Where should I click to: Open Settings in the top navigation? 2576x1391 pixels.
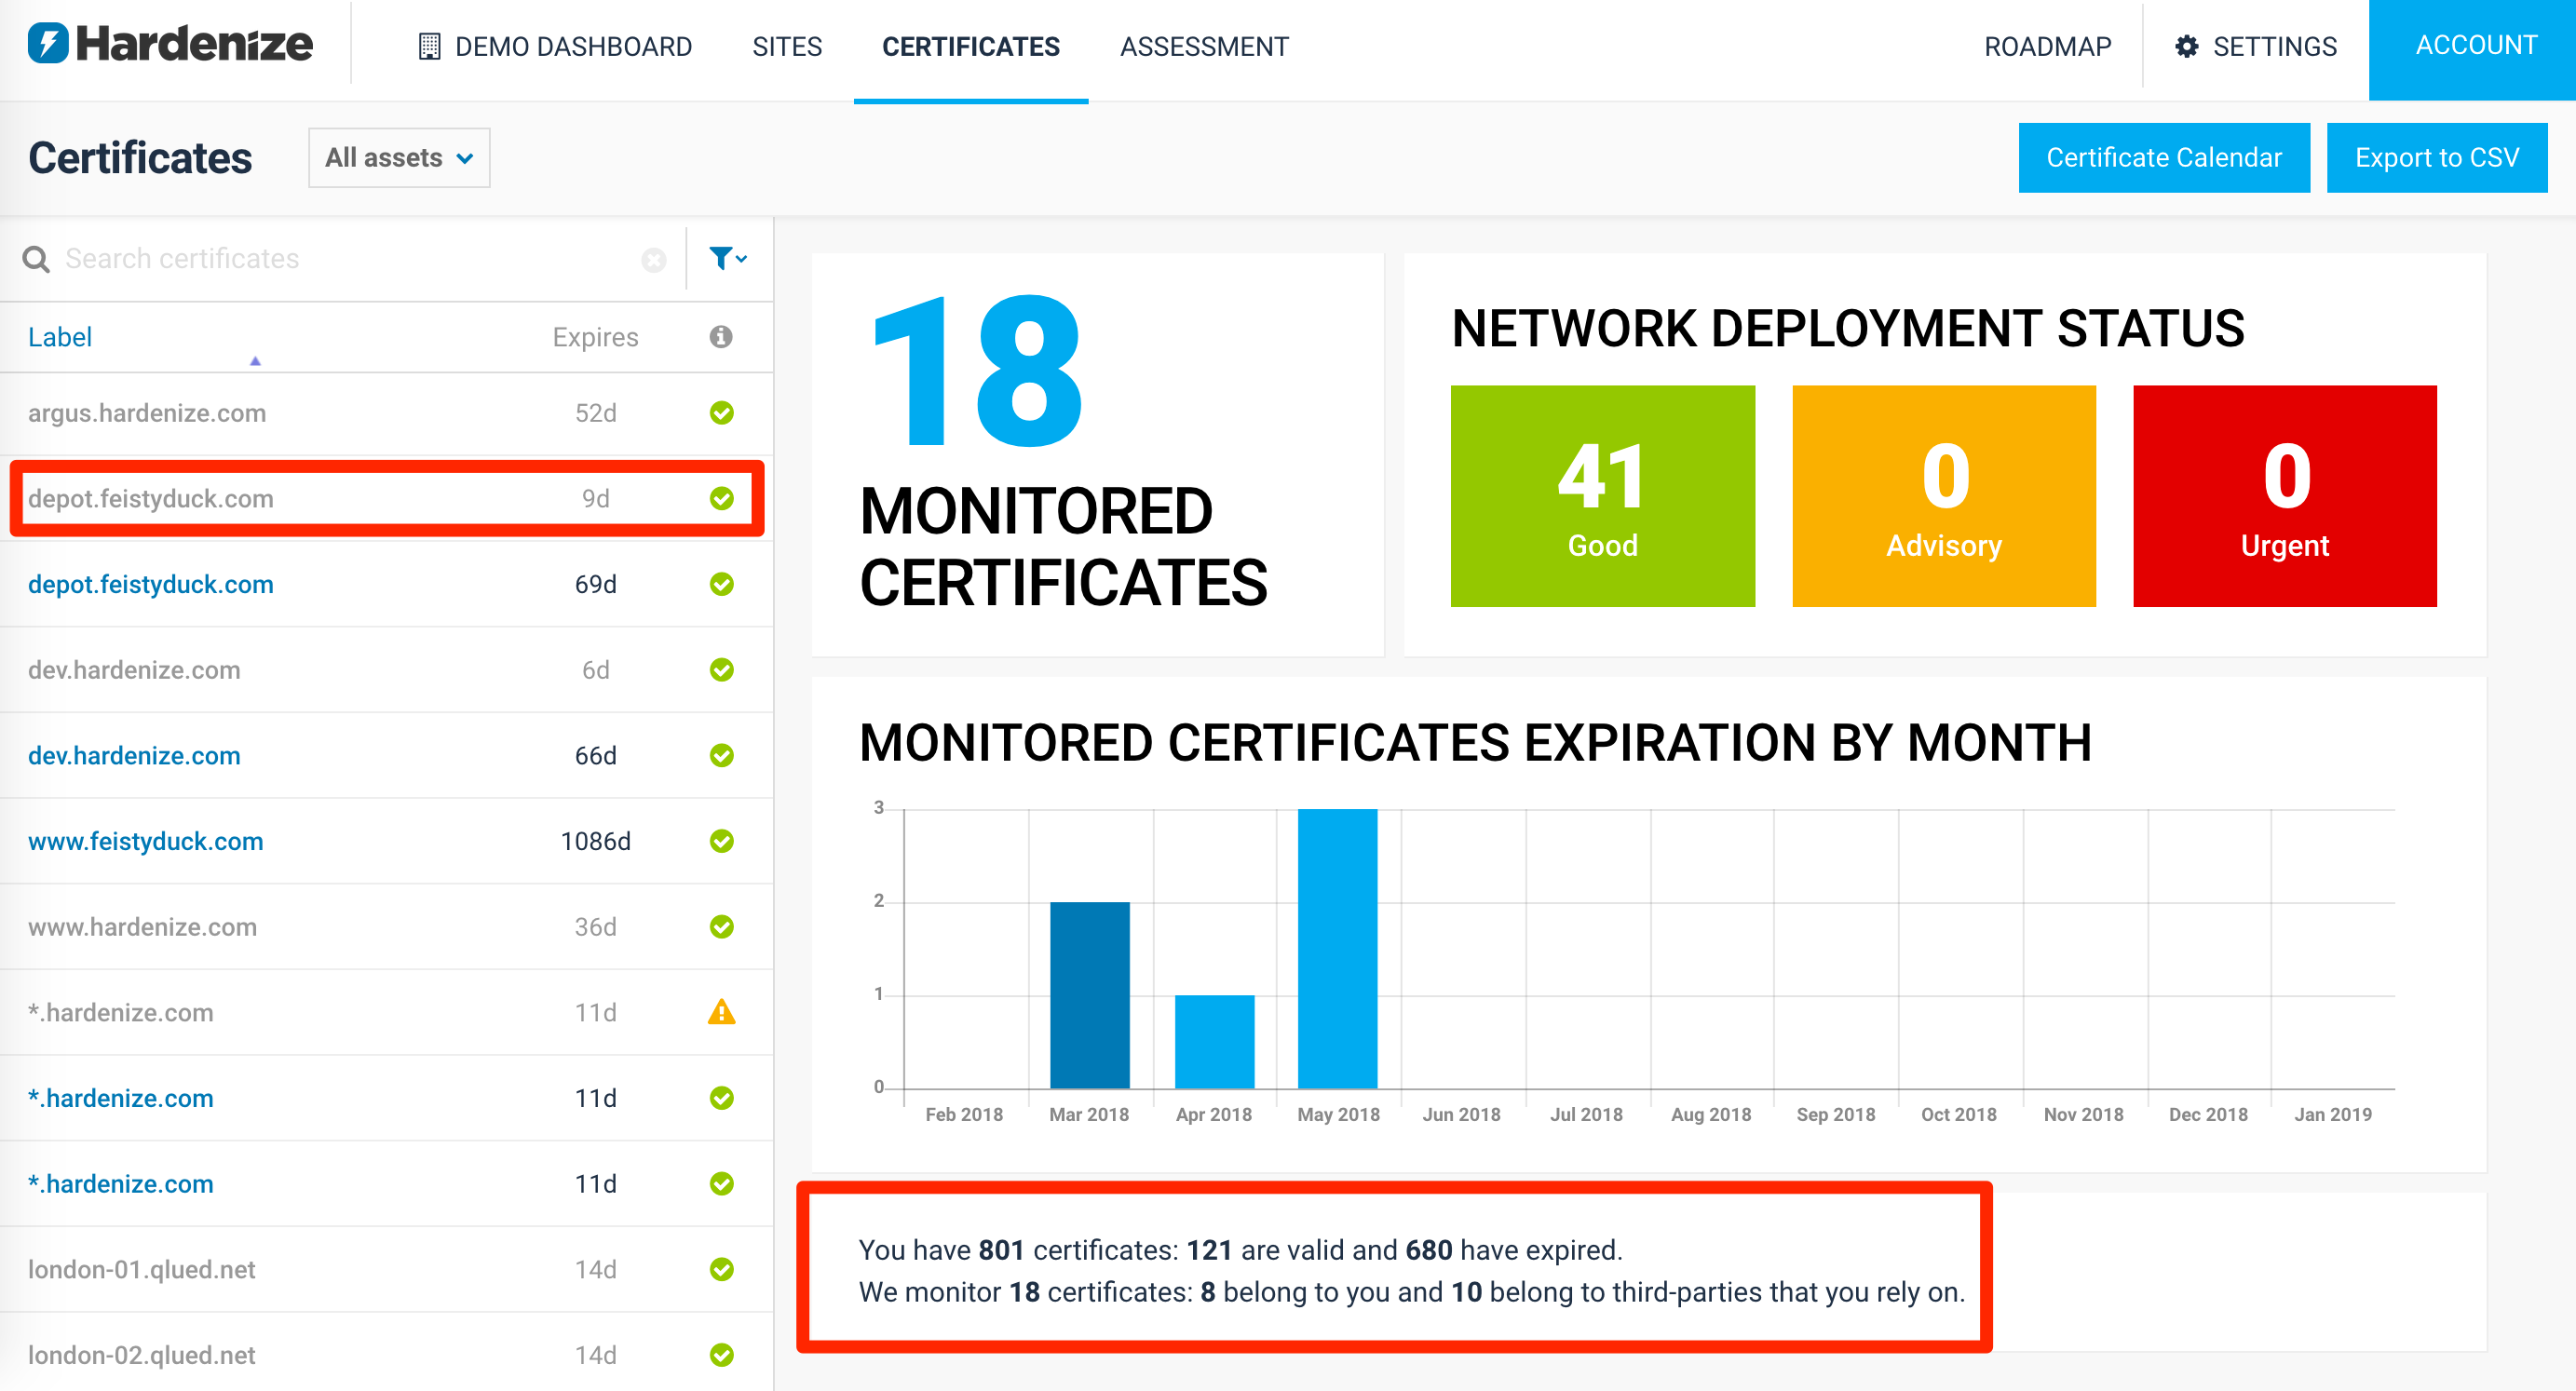(x=2256, y=47)
